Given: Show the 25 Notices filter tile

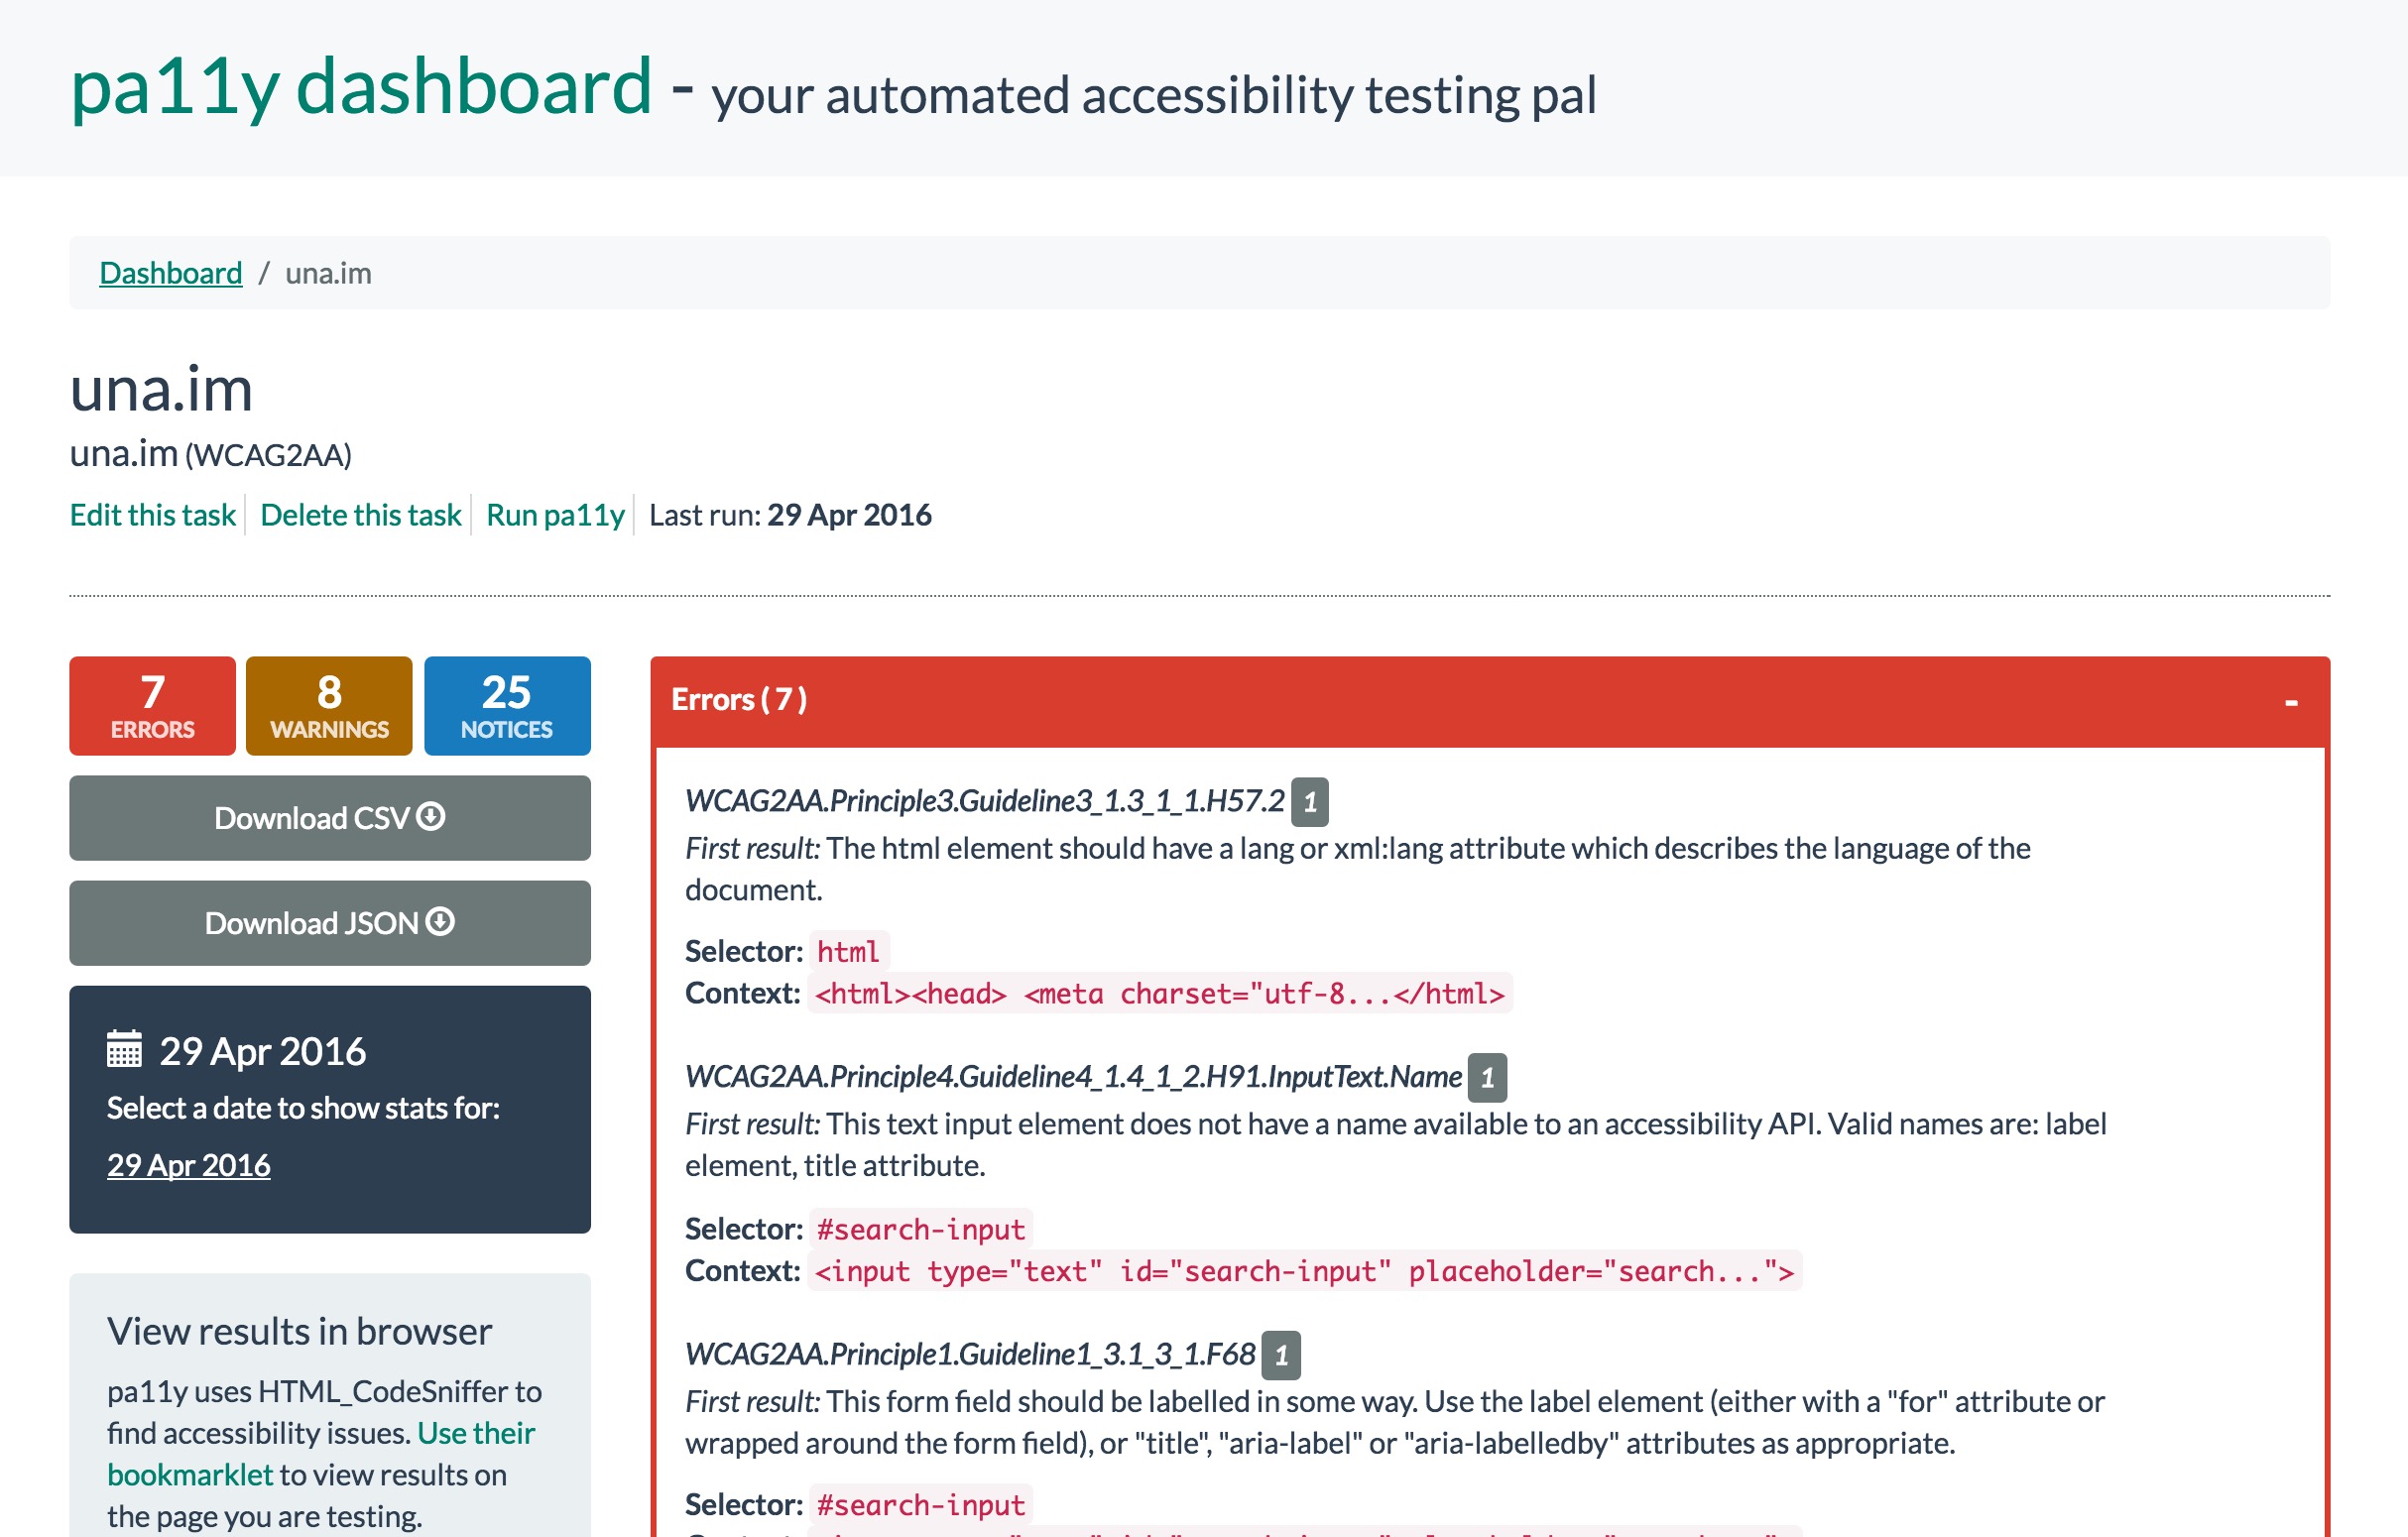Looking at the screenshot, I should [506, 706].
